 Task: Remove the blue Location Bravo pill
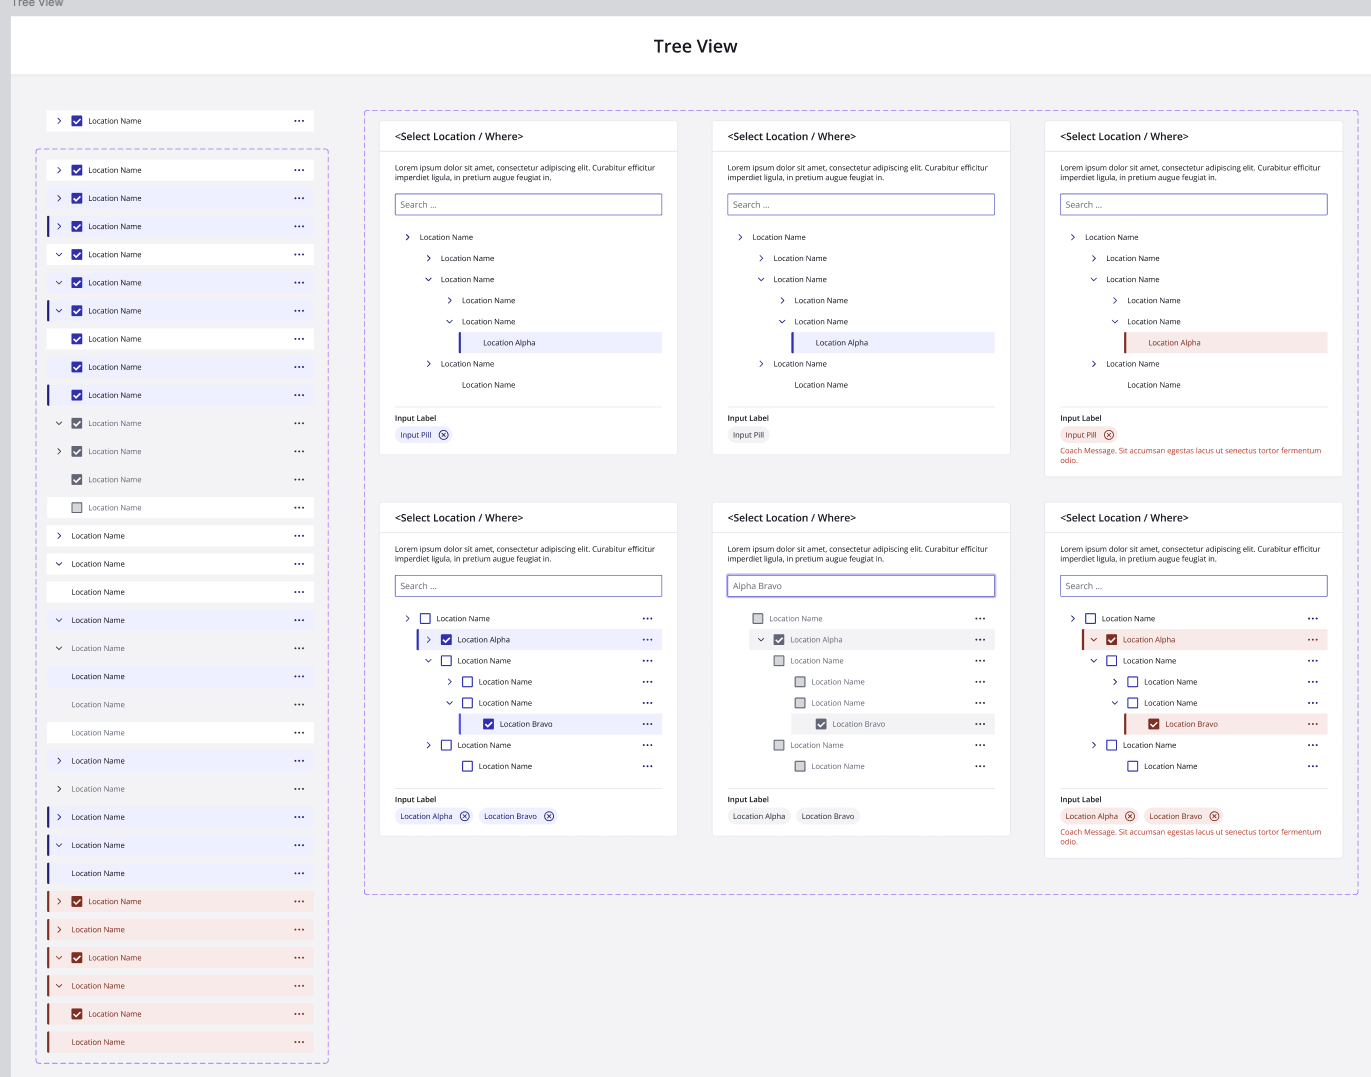coord(549,816)
